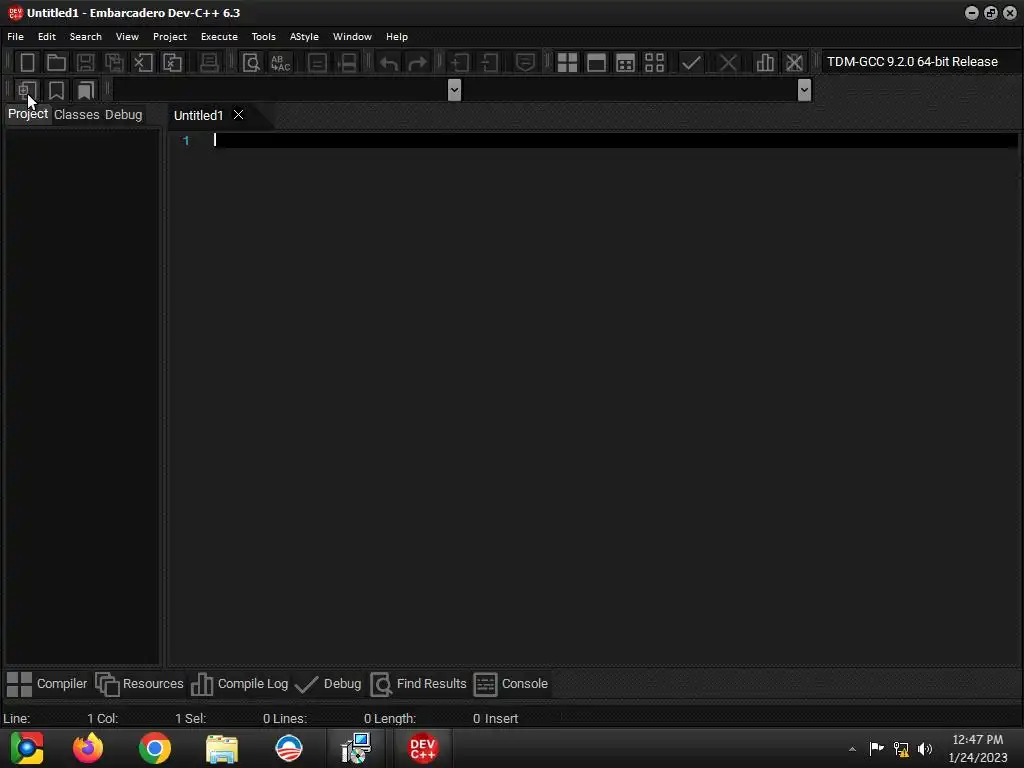
Task: Click the Toggle bookmark icon
Action: click(56, 90)
